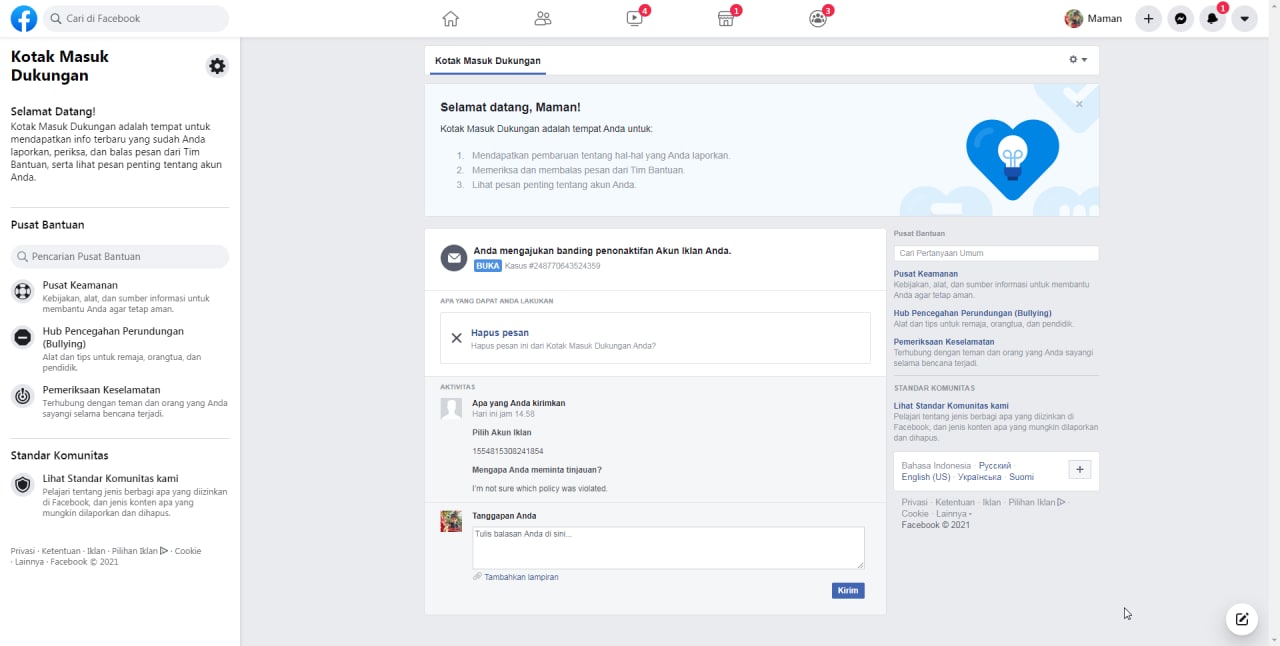1280x646 pixels.
Task: Click the envelope icon on appeal case
Action: (454, 258)
